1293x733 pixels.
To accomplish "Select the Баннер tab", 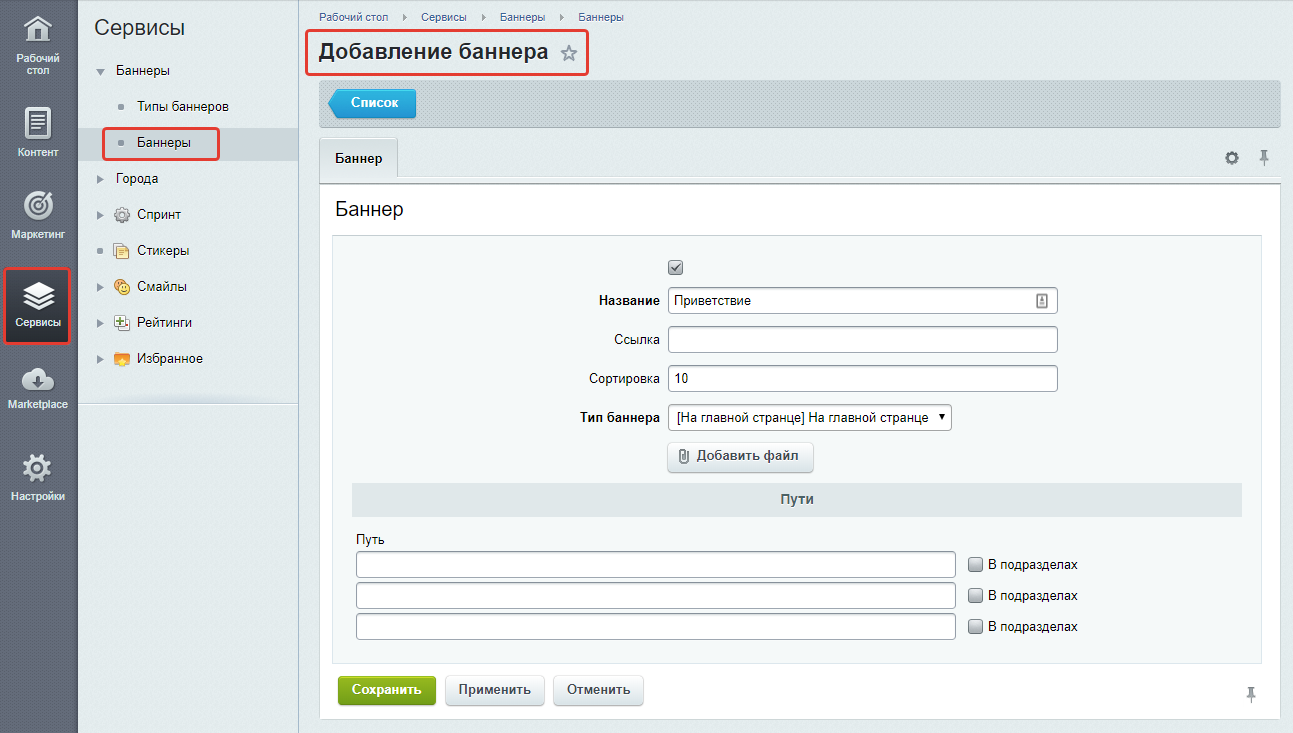I will [358, 159].
